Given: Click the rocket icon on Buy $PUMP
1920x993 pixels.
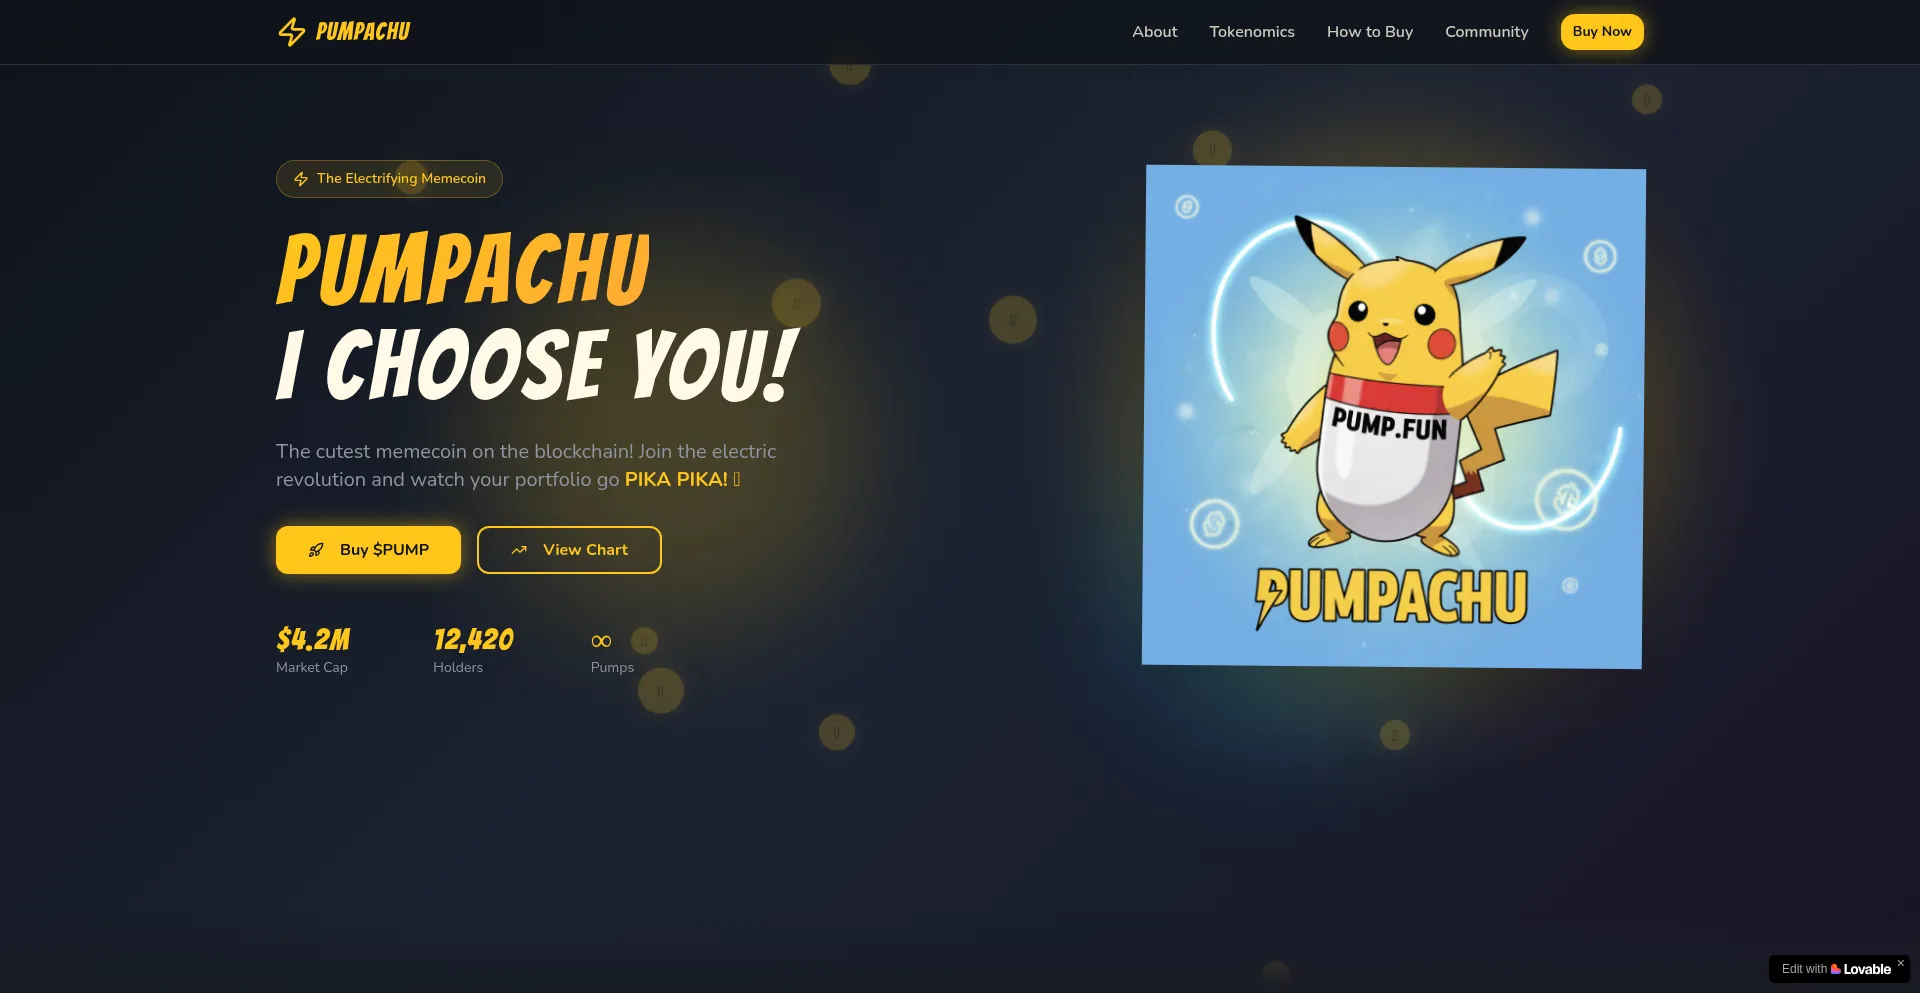Looking at the screenshot, I should coord(316,550).
